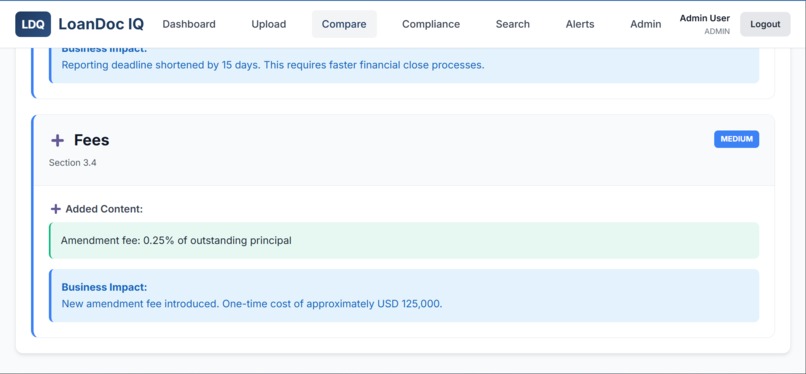Screen dimensions: 806x374
Task: Click the LDQ logo icon
Action: [x=33, y=24]
